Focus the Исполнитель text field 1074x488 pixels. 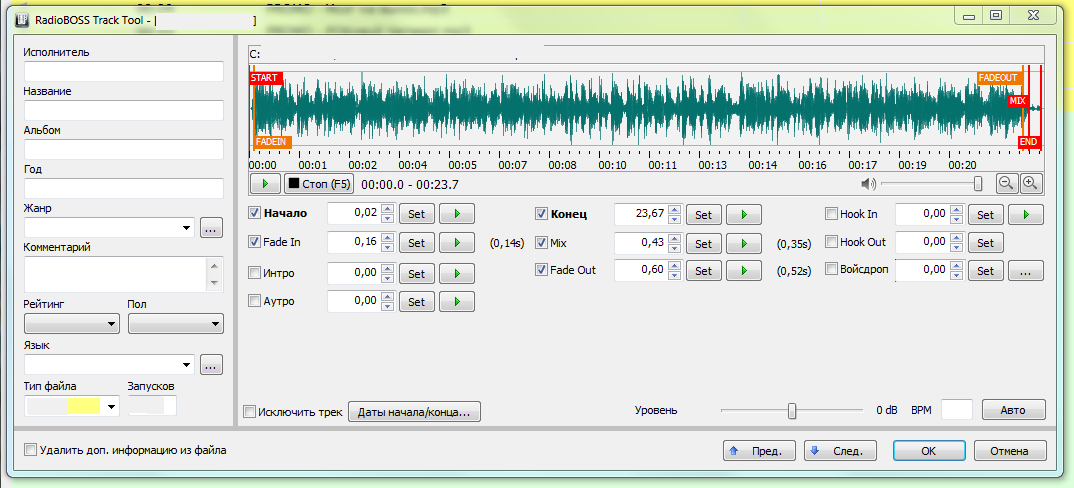[124, 71]
